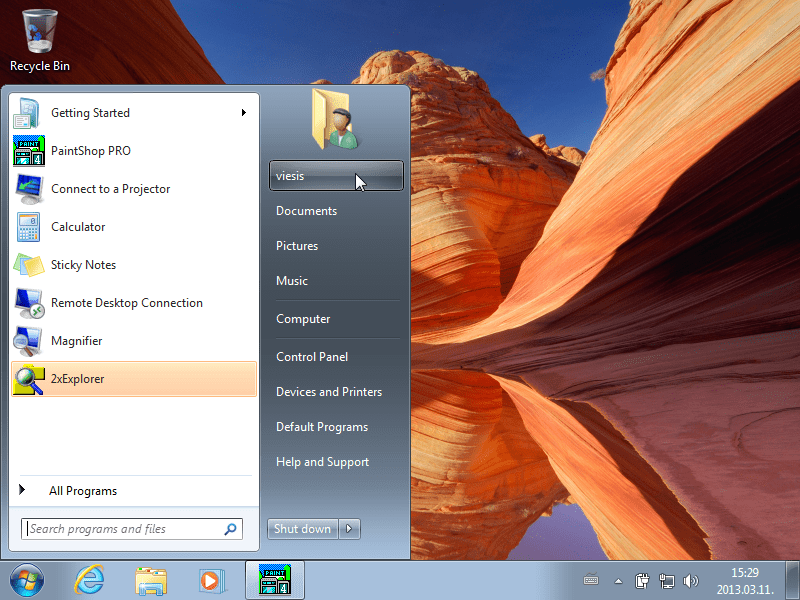This screenshot has width=800, height=600.
Task: Open Windows Explorer from the taskbar
Action: click(x=151, y=581)
